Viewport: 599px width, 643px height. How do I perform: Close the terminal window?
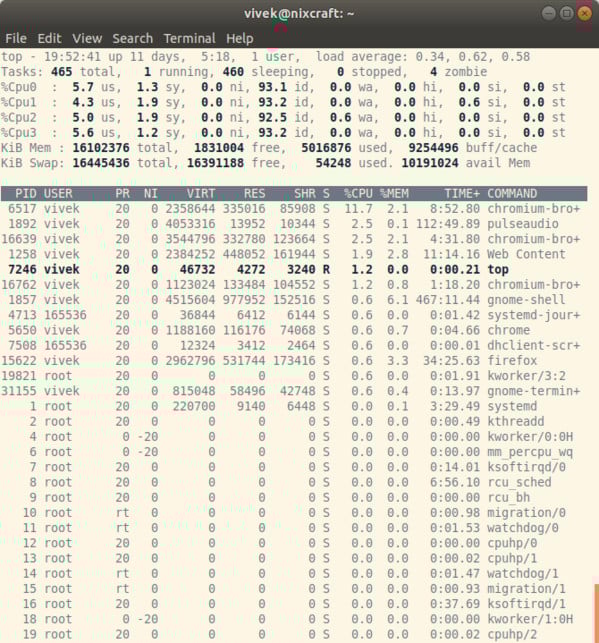click(584, 14)
